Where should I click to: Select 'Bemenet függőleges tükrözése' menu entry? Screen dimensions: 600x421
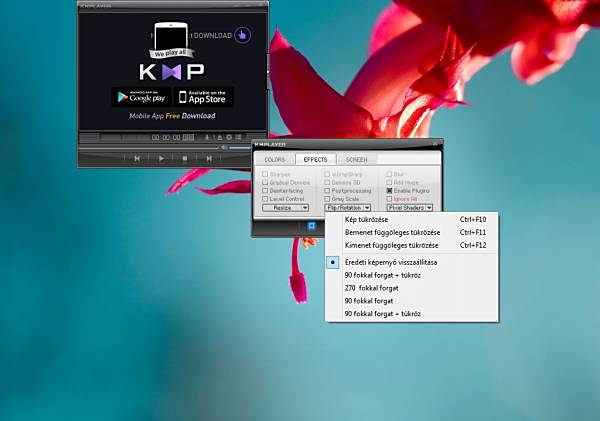point(412,232)
